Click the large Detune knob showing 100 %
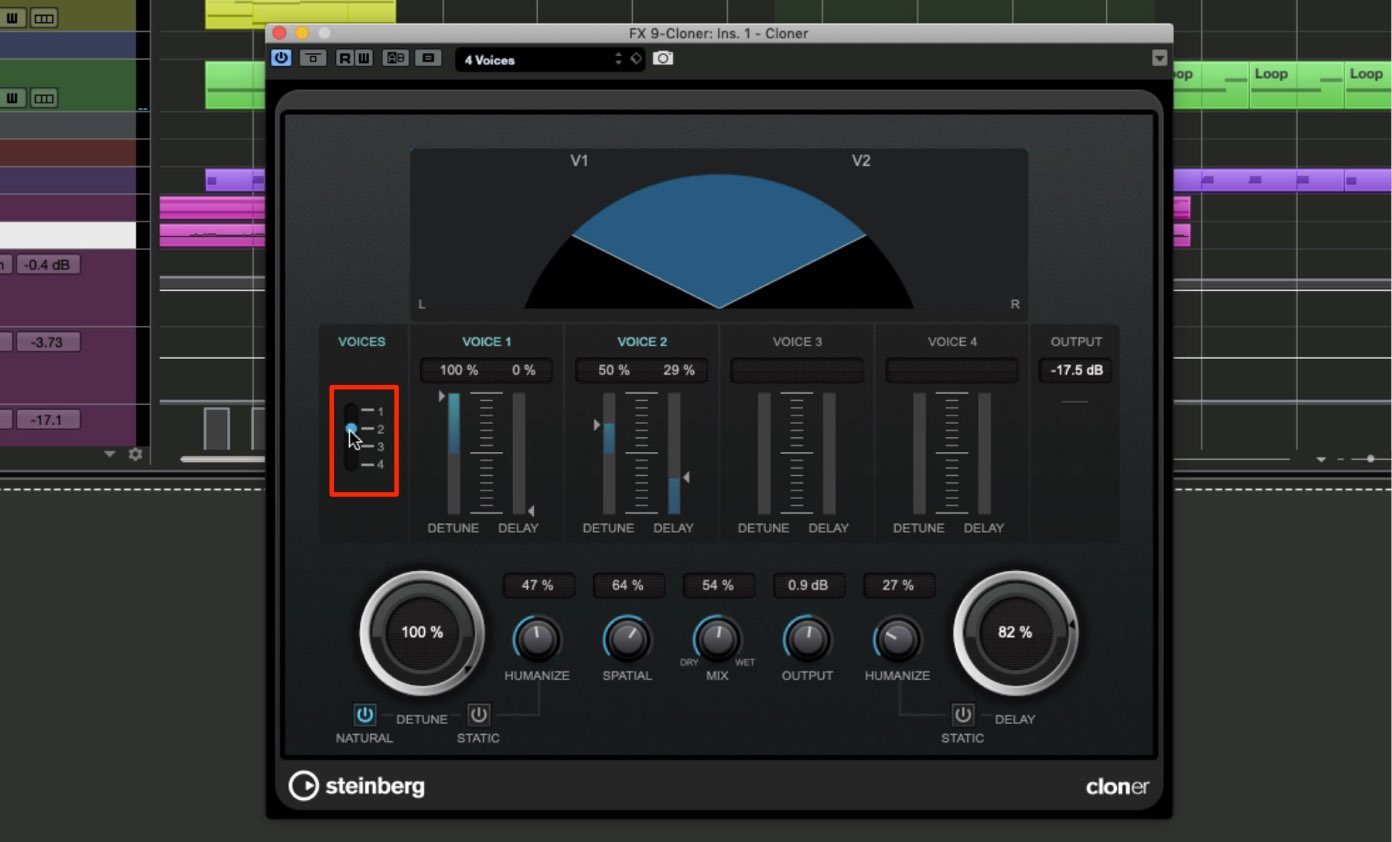 pos(422,632)
